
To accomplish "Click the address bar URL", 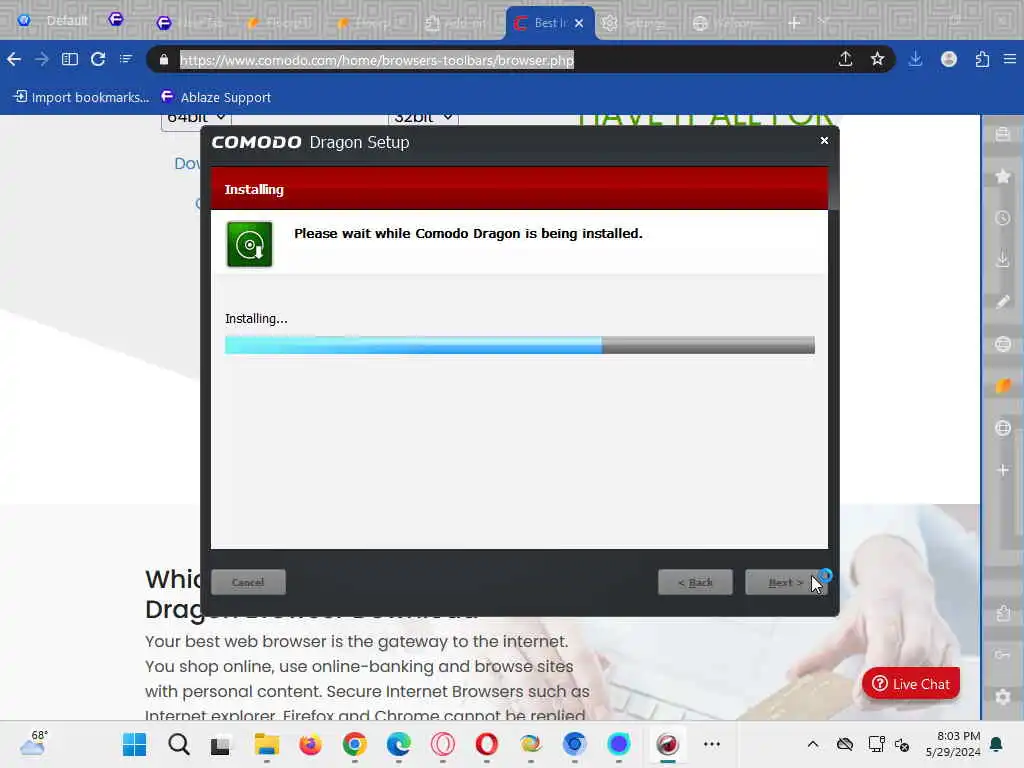I will point(377,60).
